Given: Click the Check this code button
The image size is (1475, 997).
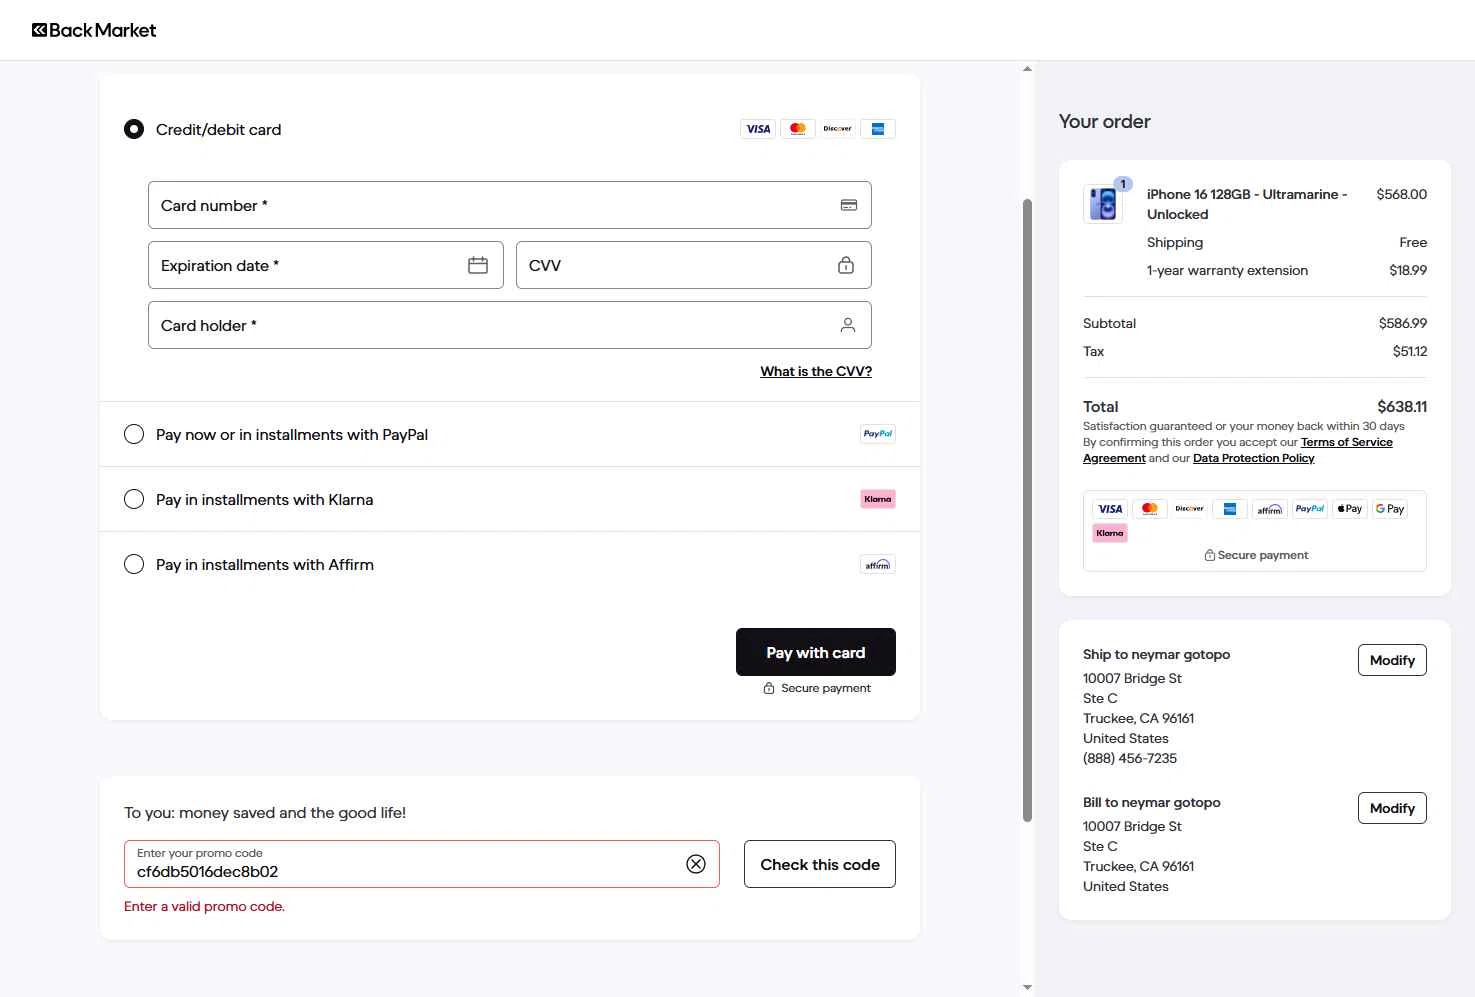Looking at the screenshot, I should click(820, 864).
